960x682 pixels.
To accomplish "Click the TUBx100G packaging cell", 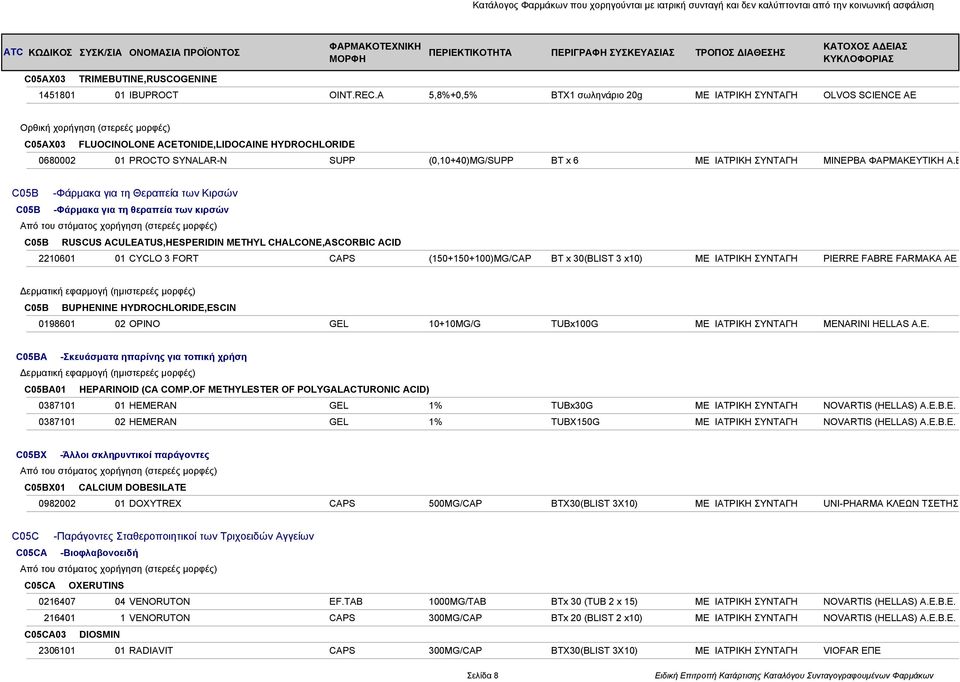I will (x=574, y=324).
